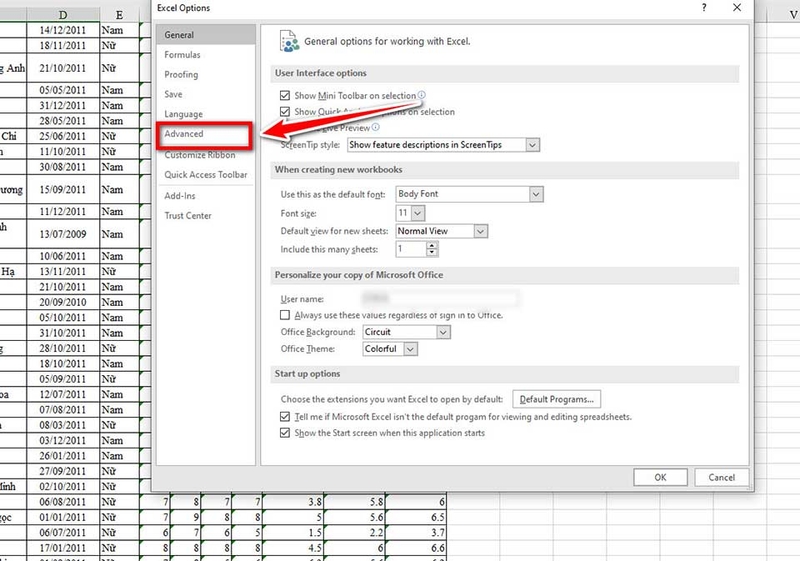Toggle Show Quick Analysis options checkbox
This screenshot has width=800, height=561.
[x=285, y=112]
